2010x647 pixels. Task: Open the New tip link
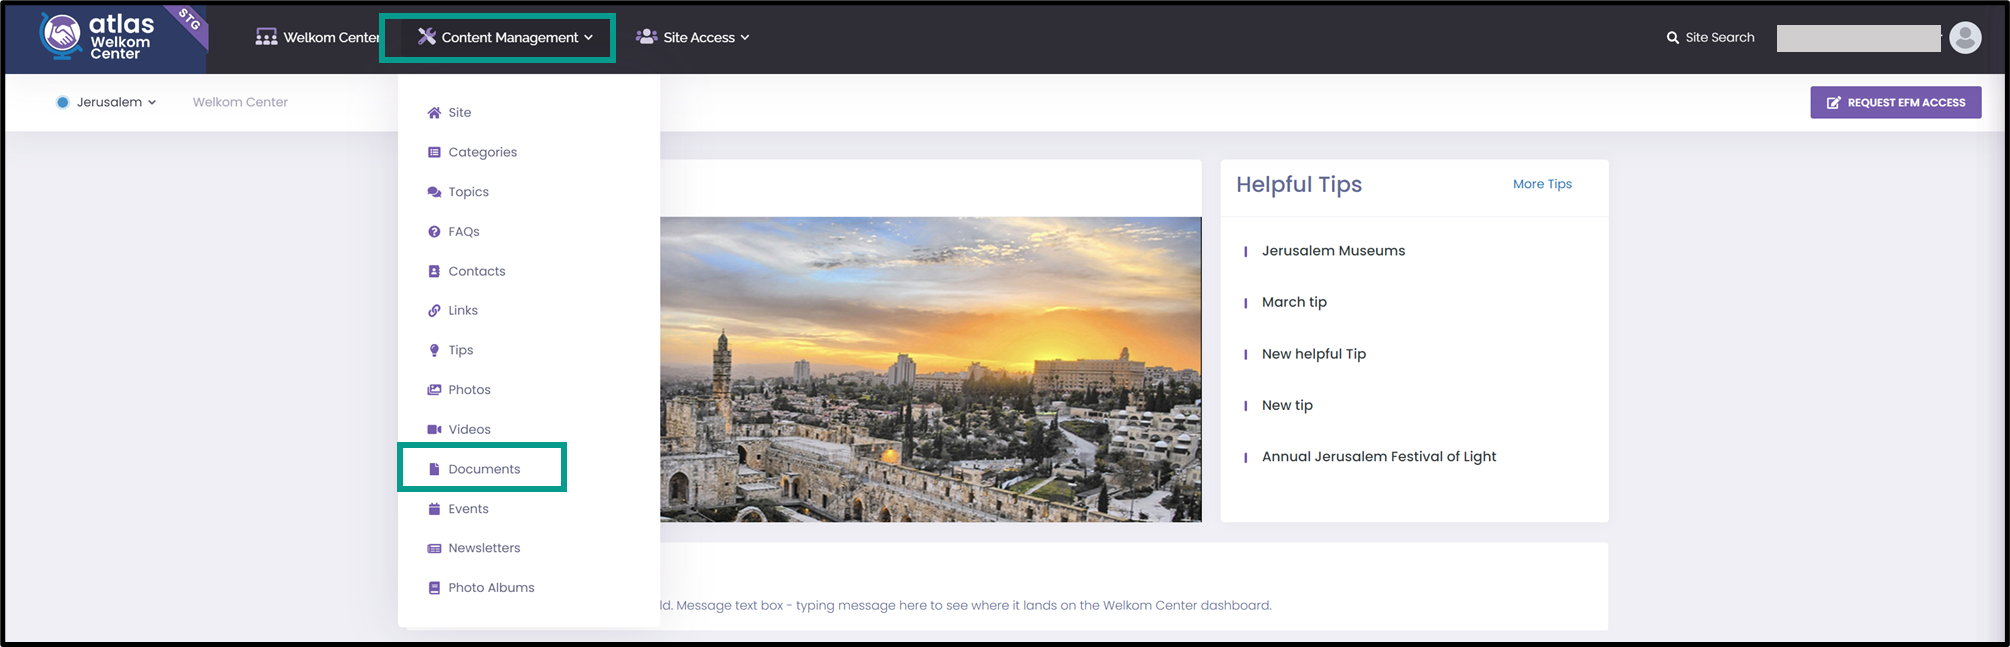1287,405
